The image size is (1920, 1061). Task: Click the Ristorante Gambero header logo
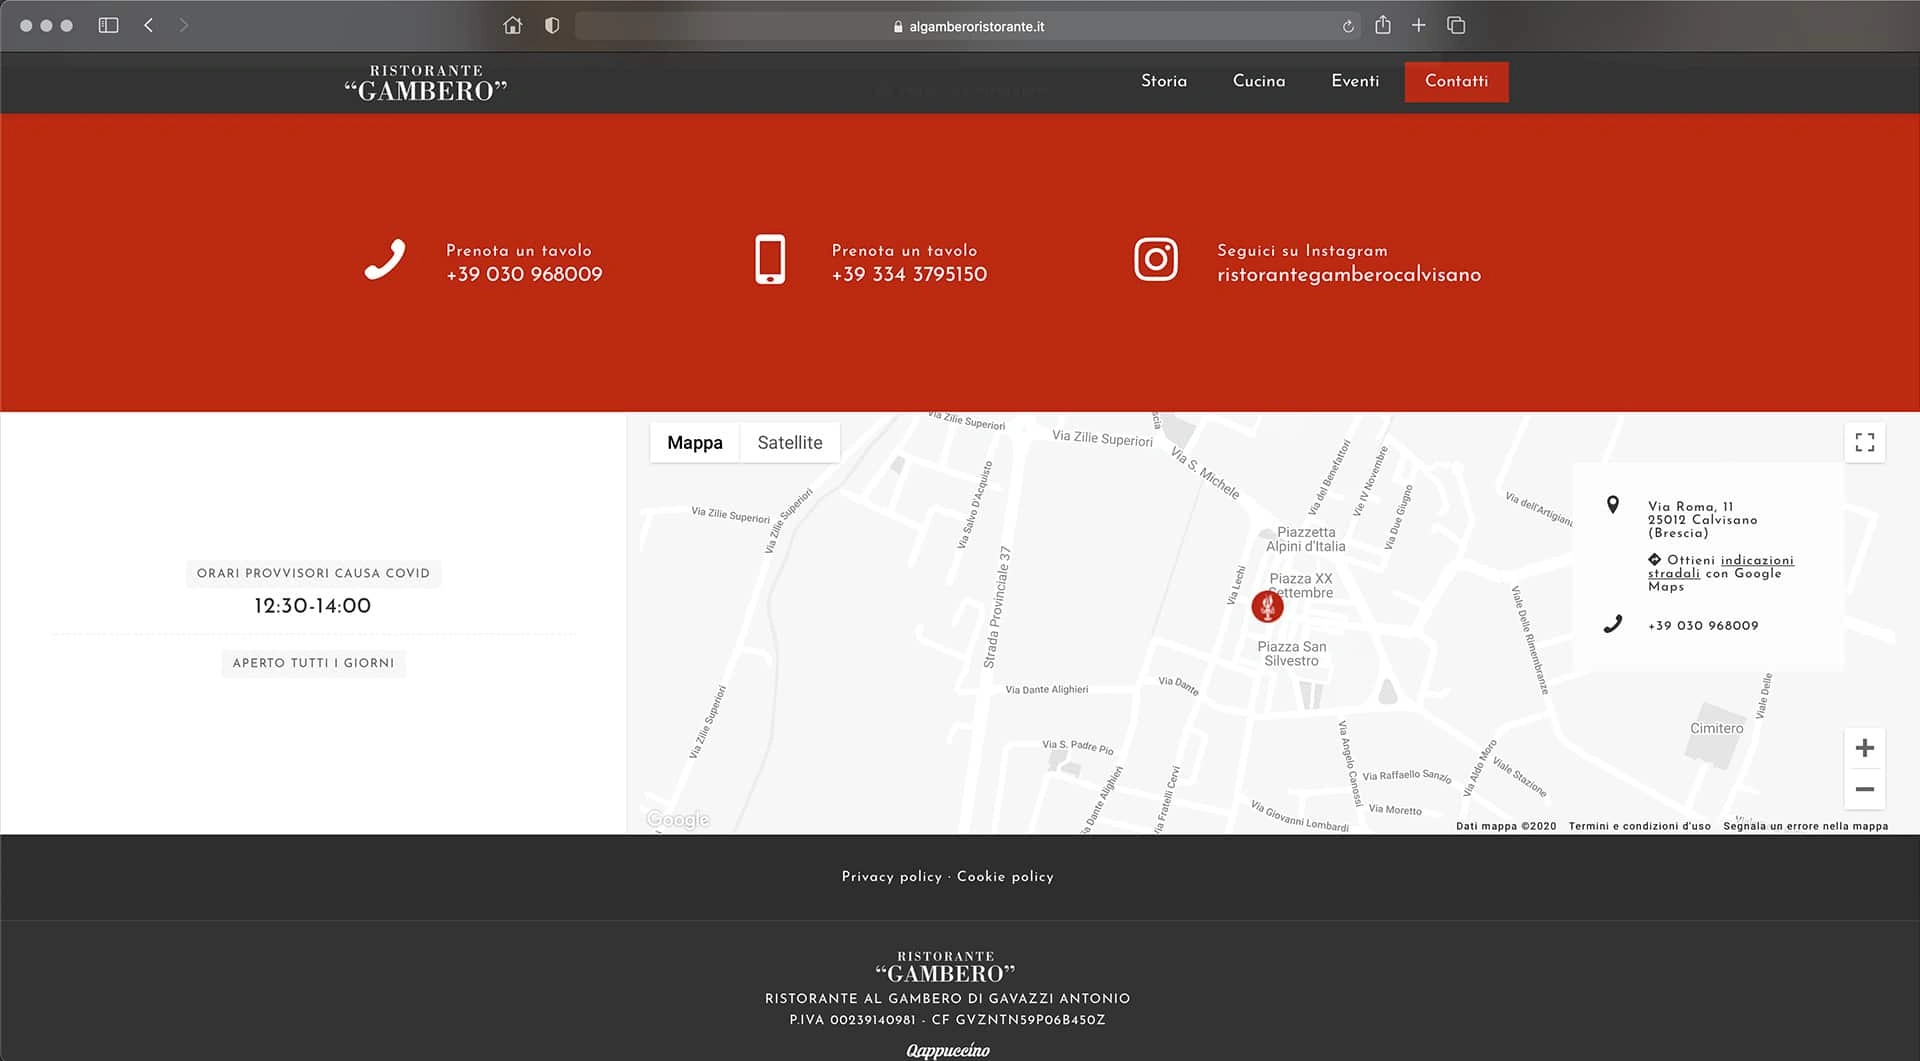pyautogui.click(x=426, y=83)
